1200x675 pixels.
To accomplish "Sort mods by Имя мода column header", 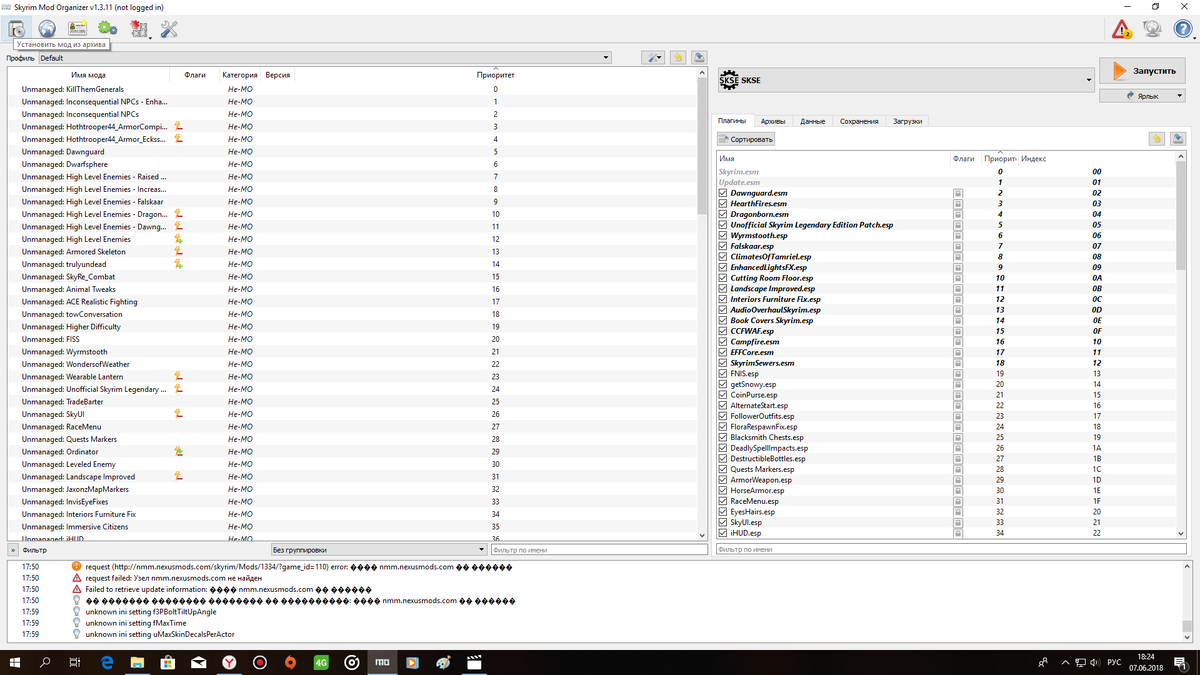I will [88, 75].
